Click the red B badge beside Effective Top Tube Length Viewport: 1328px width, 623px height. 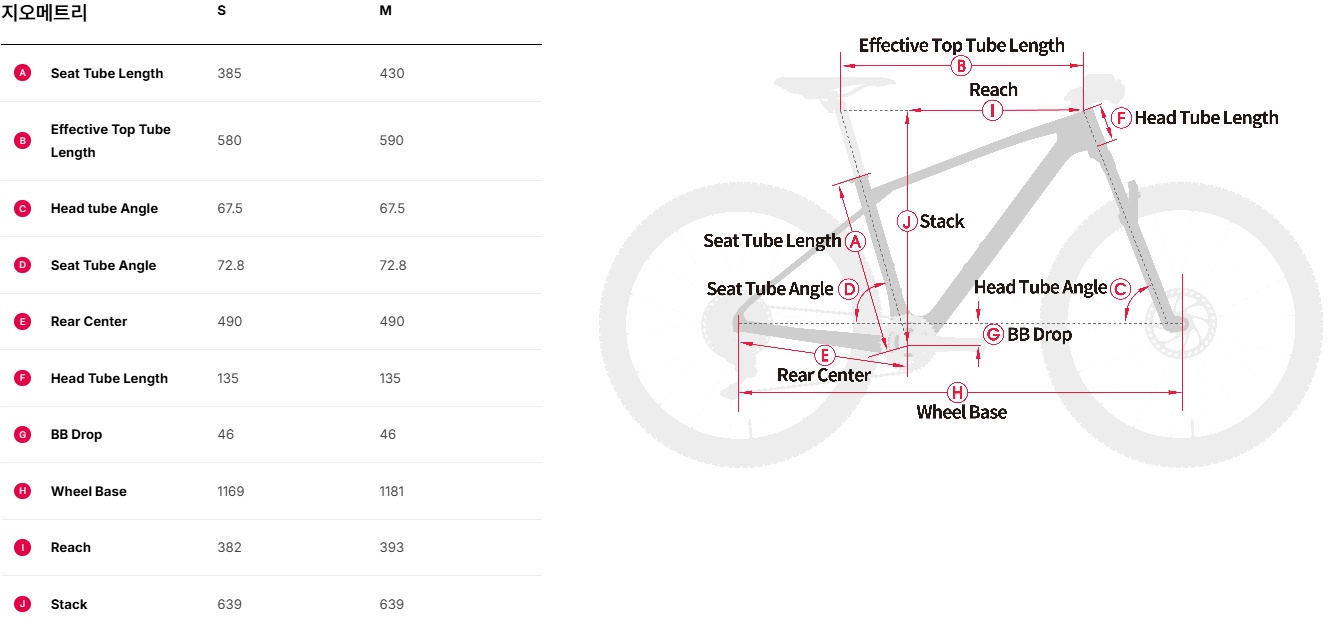tap(23, 141)
